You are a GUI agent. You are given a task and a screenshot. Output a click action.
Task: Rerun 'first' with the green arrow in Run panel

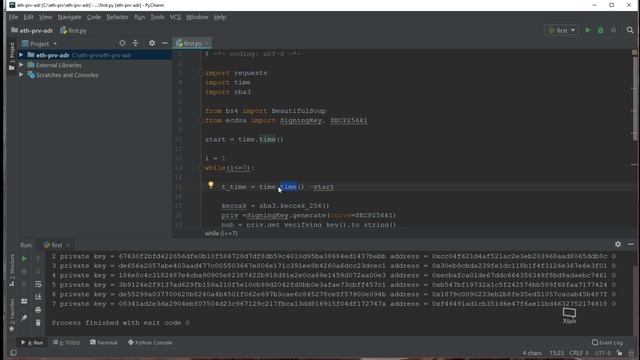tap(24, 259)
